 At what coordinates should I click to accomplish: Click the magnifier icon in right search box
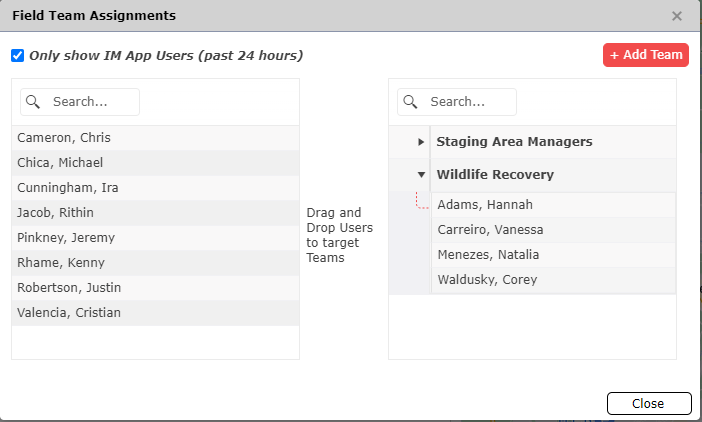(x=410, y=102)
